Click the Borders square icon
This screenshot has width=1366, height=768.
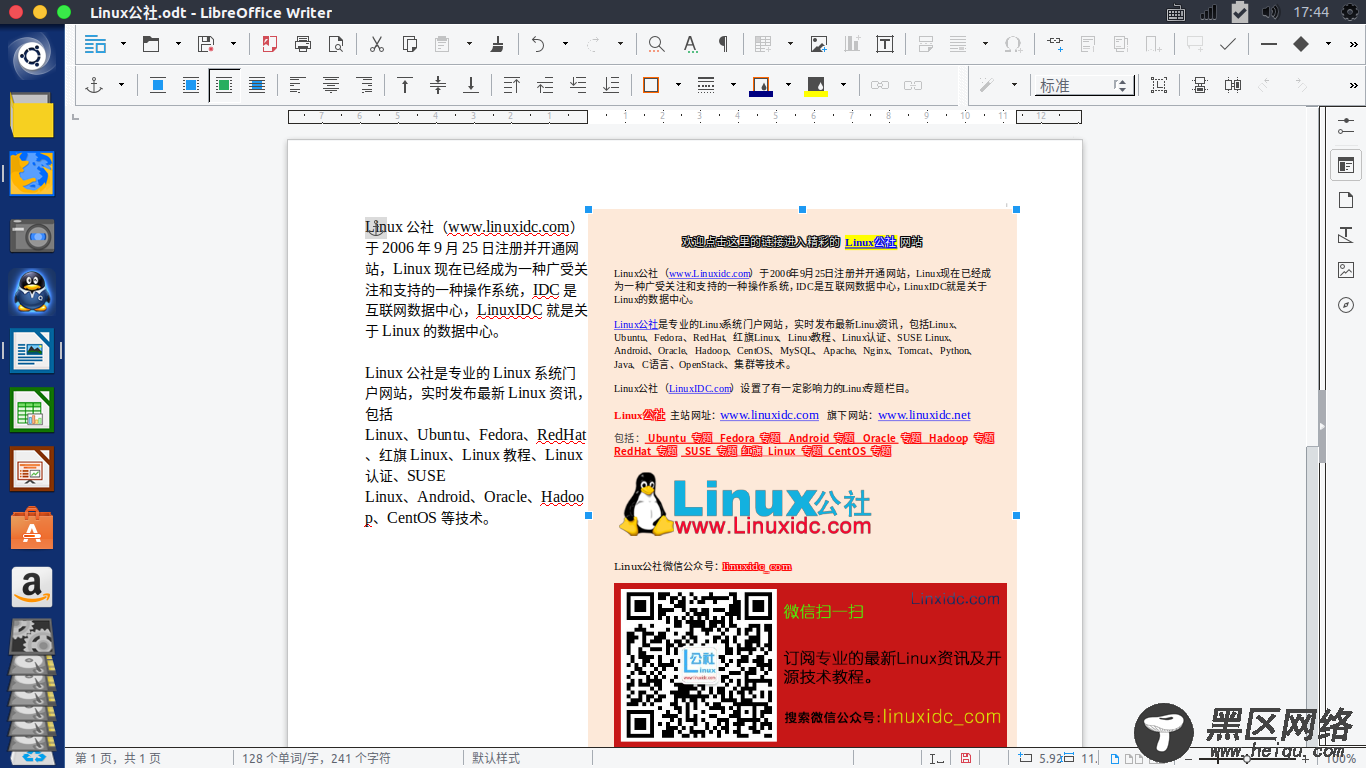pos(651,86)
